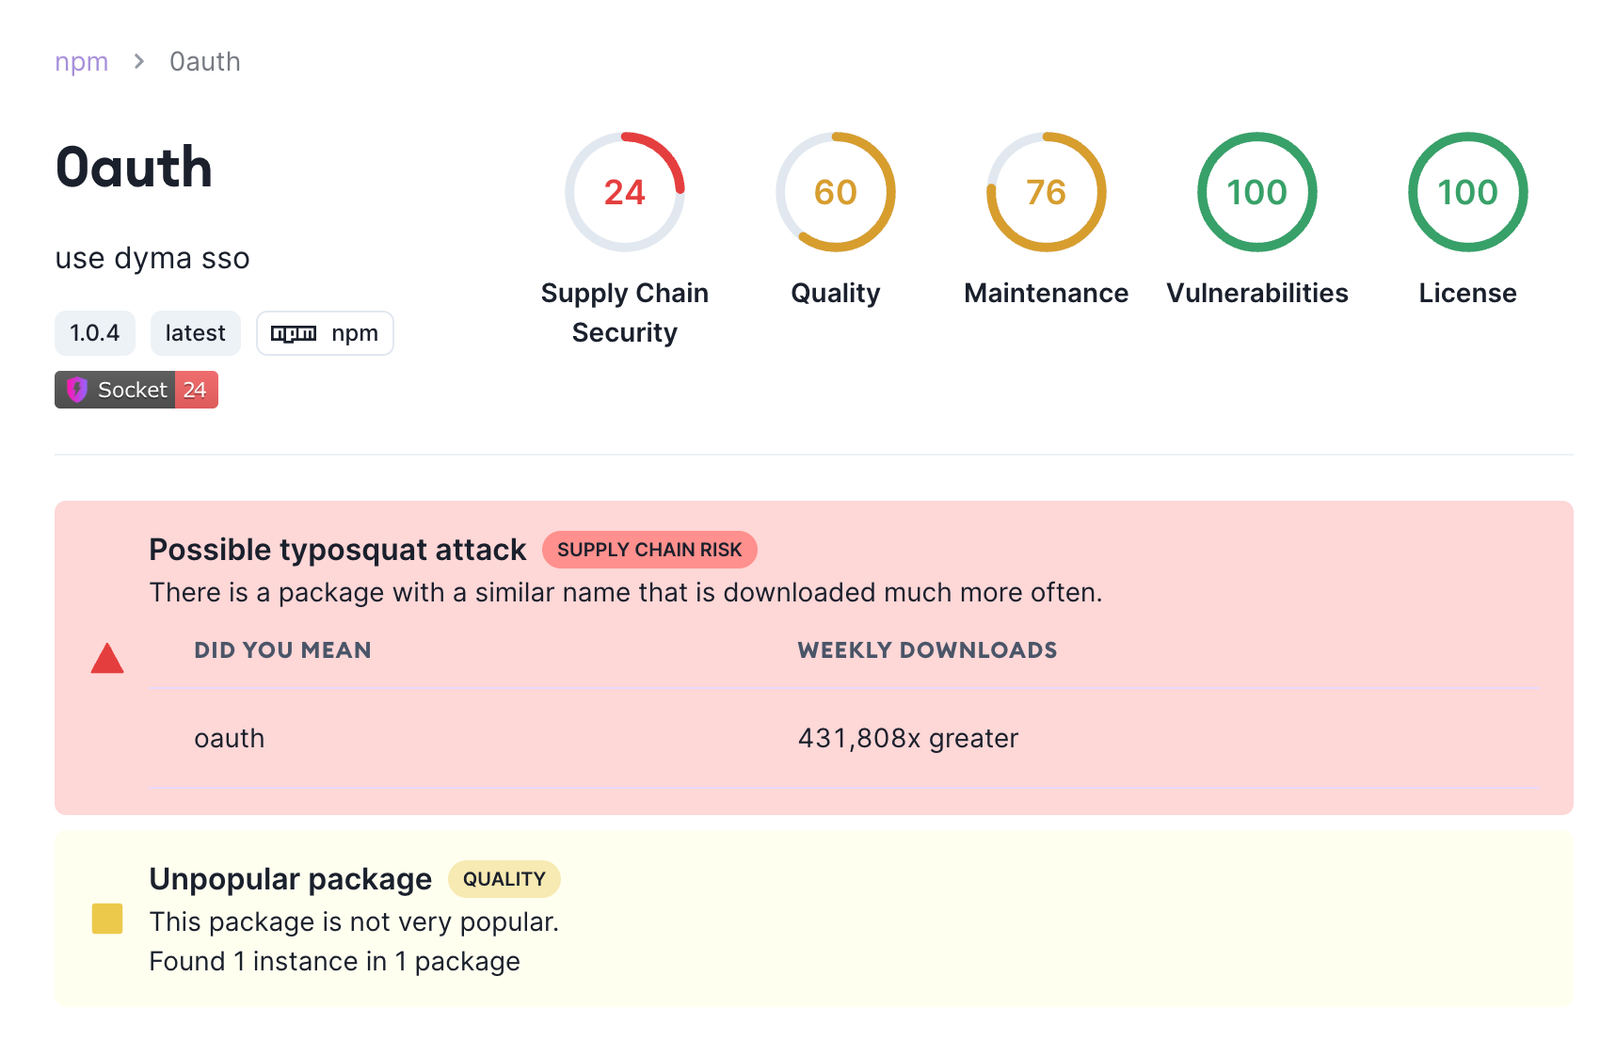Open the suggested oauth package link
Viewport: 1600px width, 1041px height.
[x=229, y=738]
